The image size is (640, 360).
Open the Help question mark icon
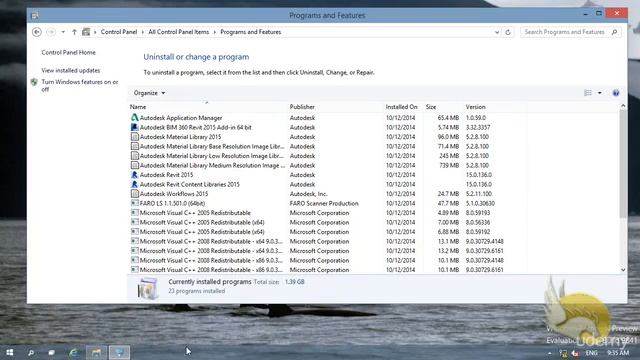[616, 93]
